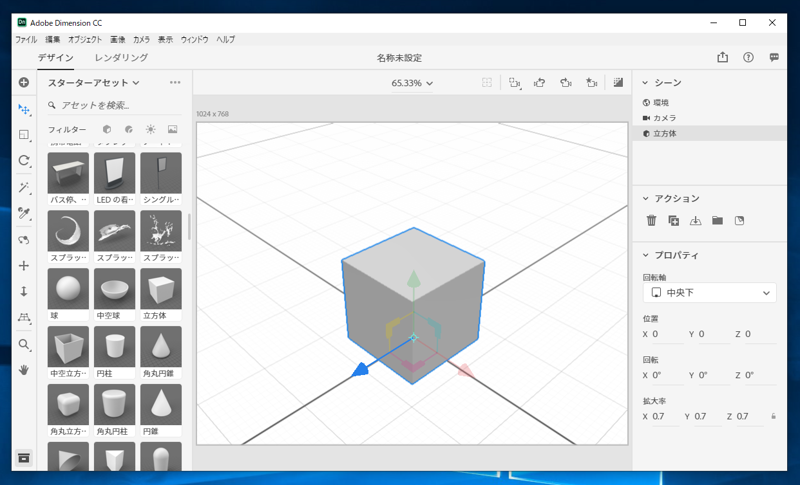This screenshot has width=800, height=485.
Task: Open the assets panel three-dot menu
Action: coord(175,83)
